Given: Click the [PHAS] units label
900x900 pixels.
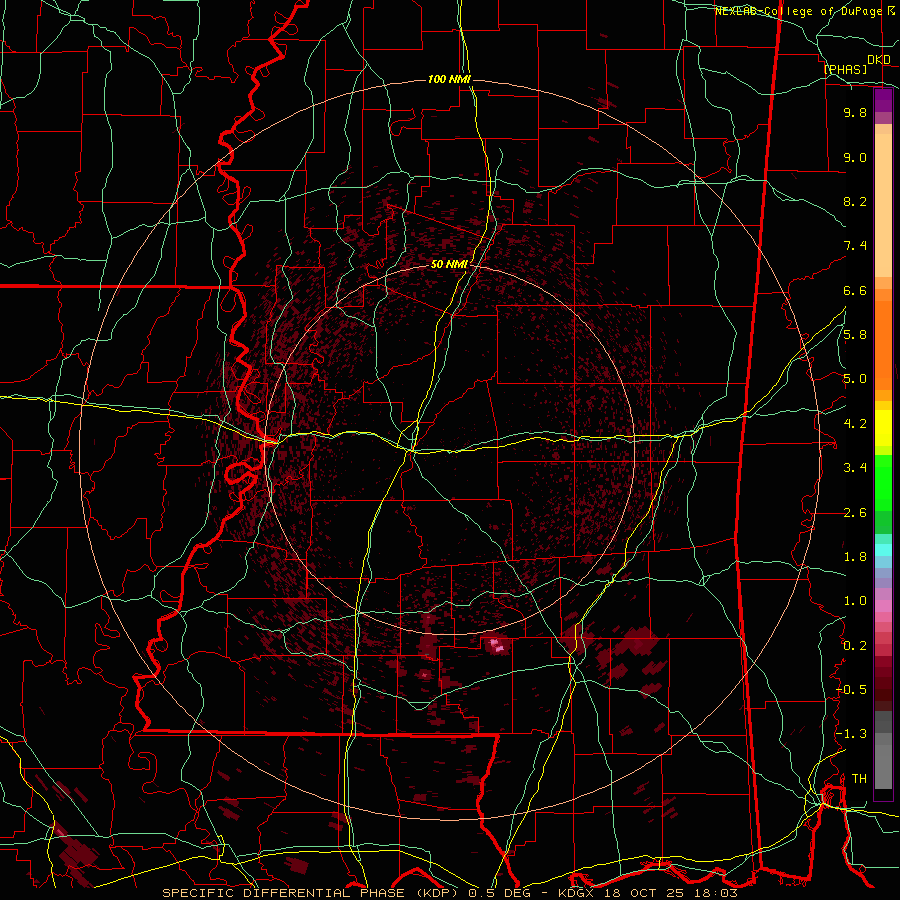Looking at the screenshot, I should [845, 69].
